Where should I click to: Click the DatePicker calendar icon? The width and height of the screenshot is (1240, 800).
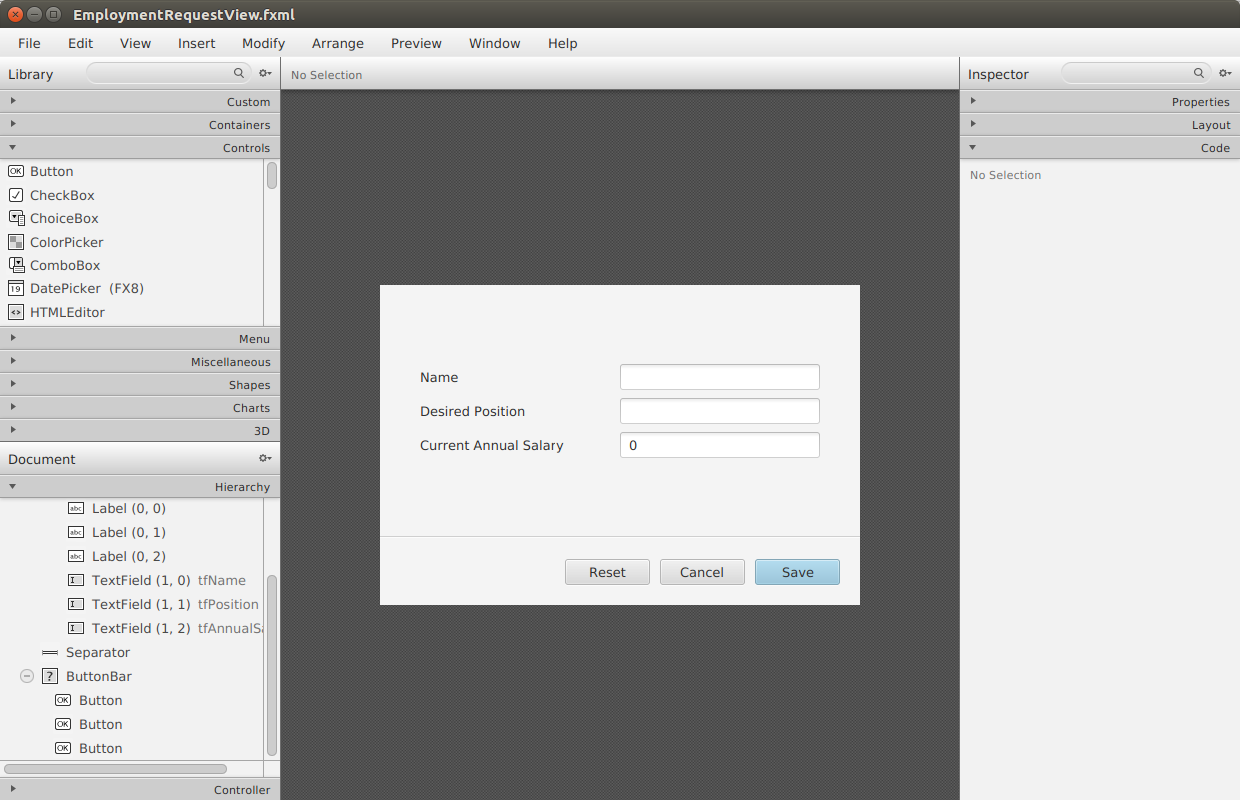tap(15, 289)
